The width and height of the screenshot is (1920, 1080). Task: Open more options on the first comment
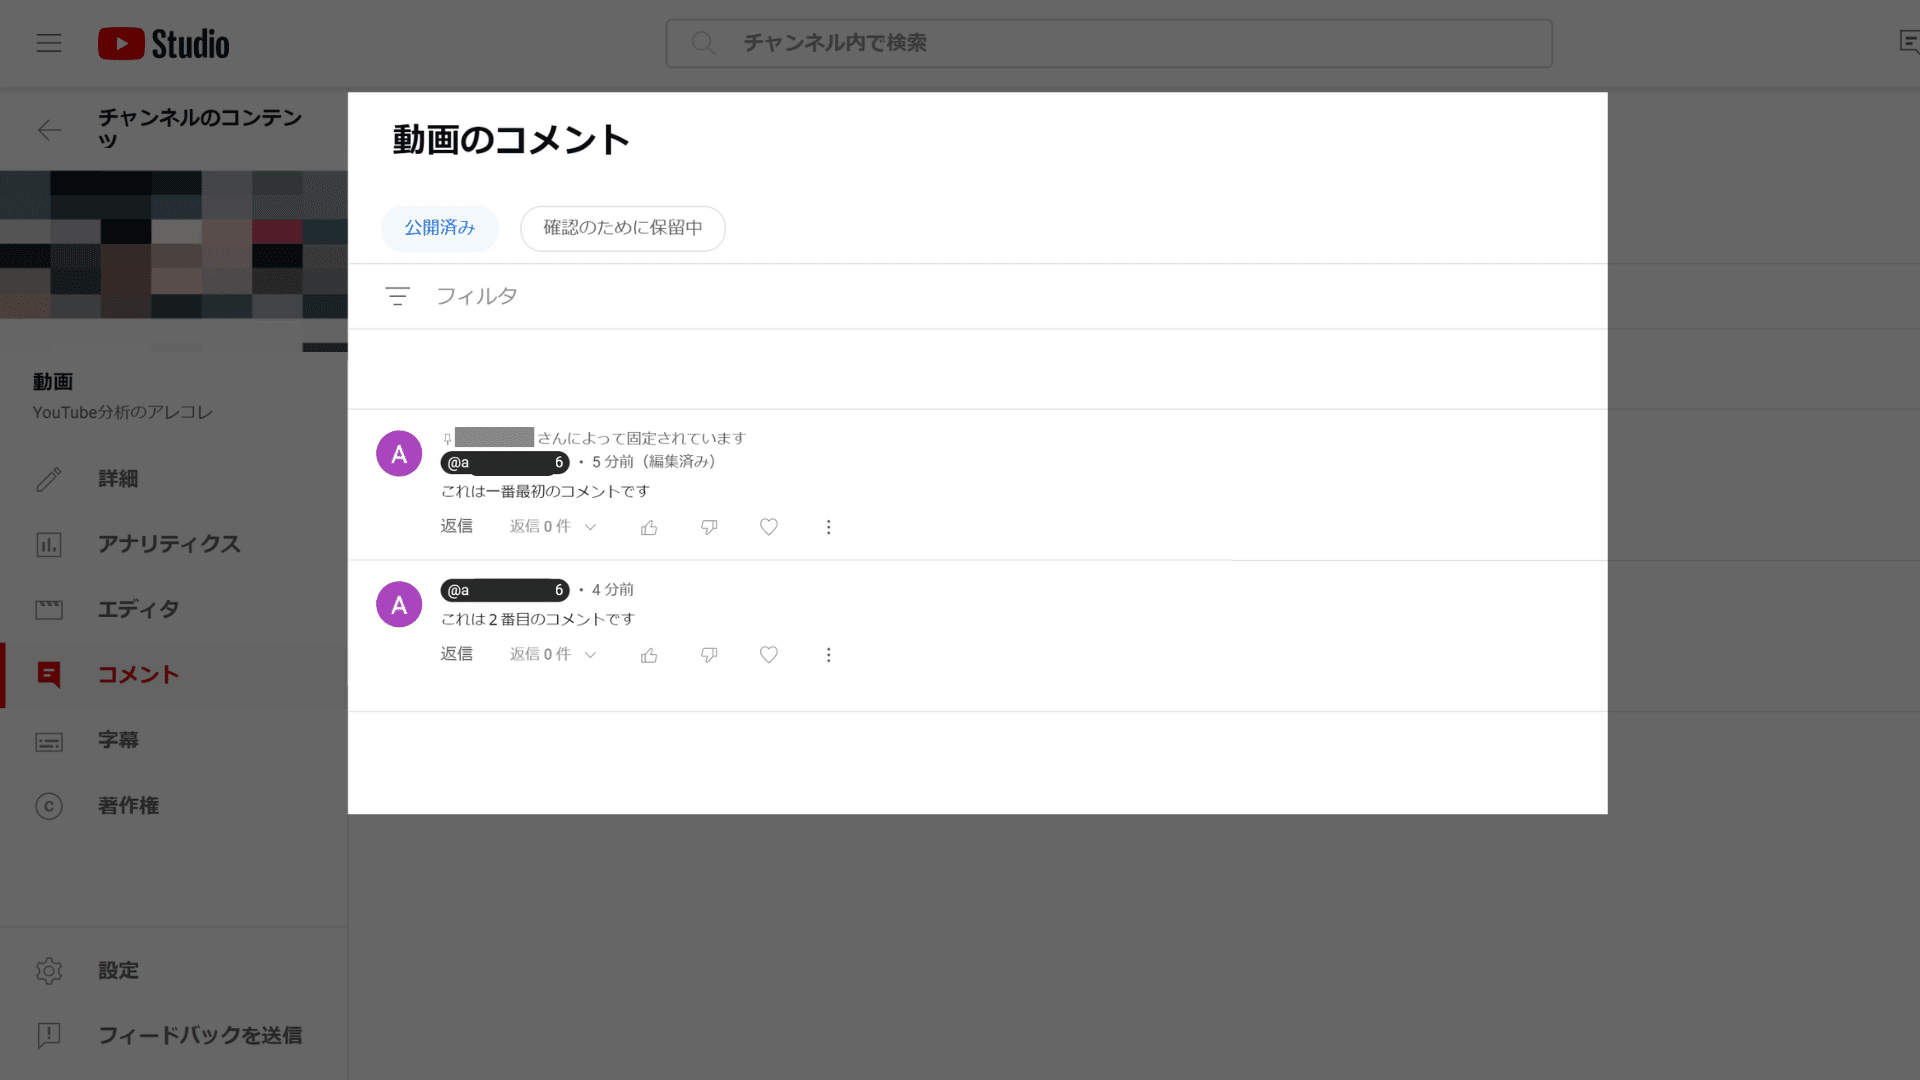pos(828,527)
